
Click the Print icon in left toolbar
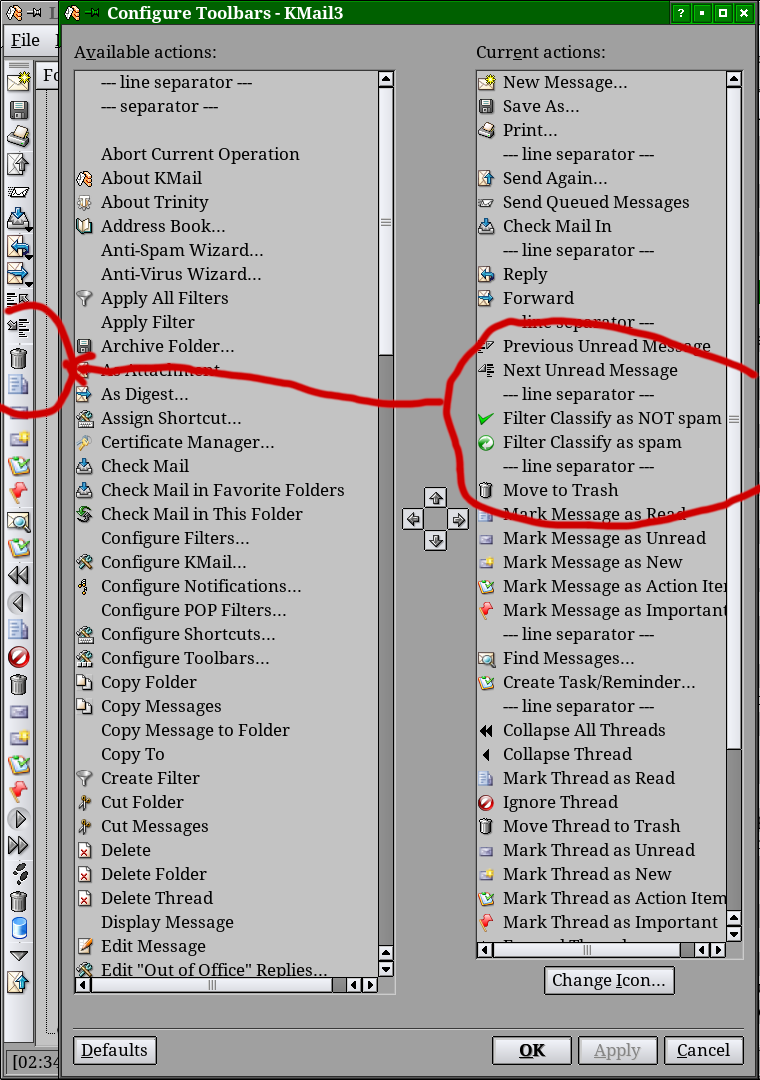tap(19, 136)
